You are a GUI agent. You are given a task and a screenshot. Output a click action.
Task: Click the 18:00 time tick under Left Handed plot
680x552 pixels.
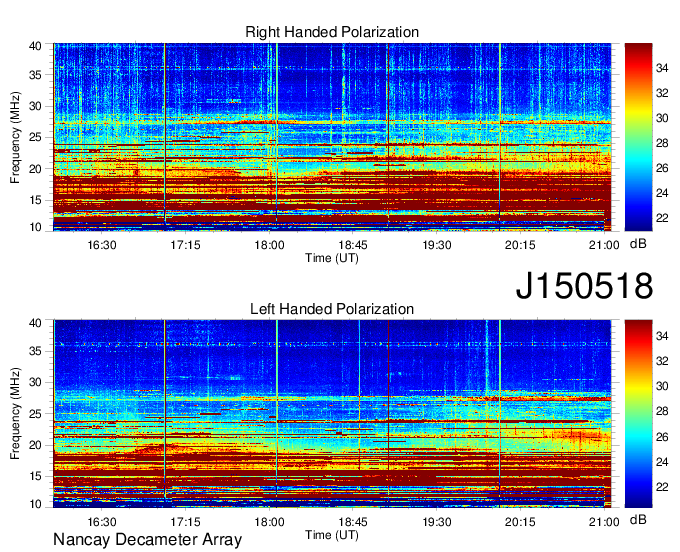[x=269, y=522]
